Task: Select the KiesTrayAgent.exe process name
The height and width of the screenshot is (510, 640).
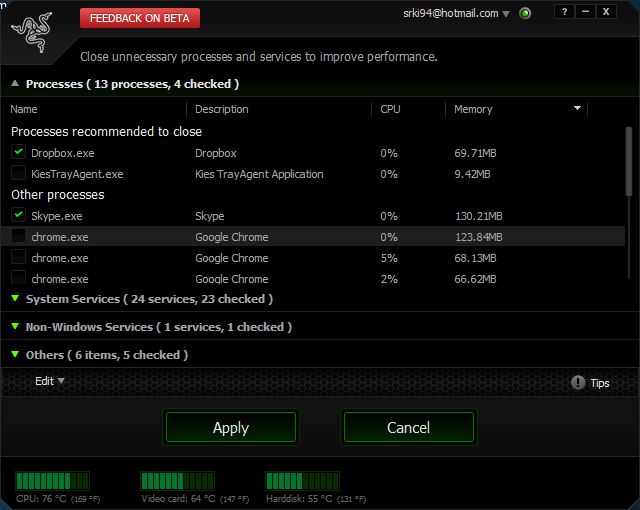Action: (x=77, y=174)
